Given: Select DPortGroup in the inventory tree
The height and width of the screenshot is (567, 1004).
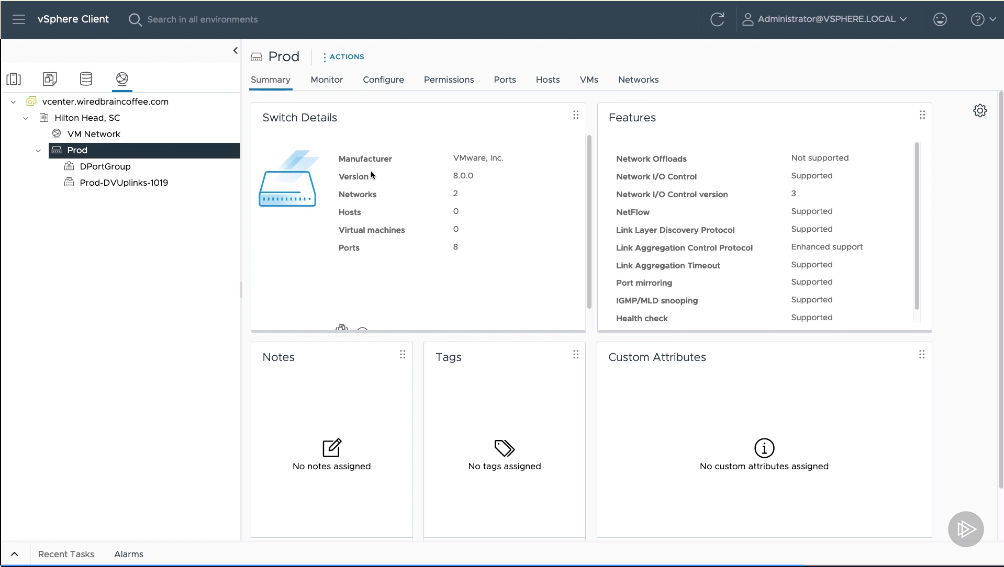Looking at the screenshot, I should click(x=105, y=167).
